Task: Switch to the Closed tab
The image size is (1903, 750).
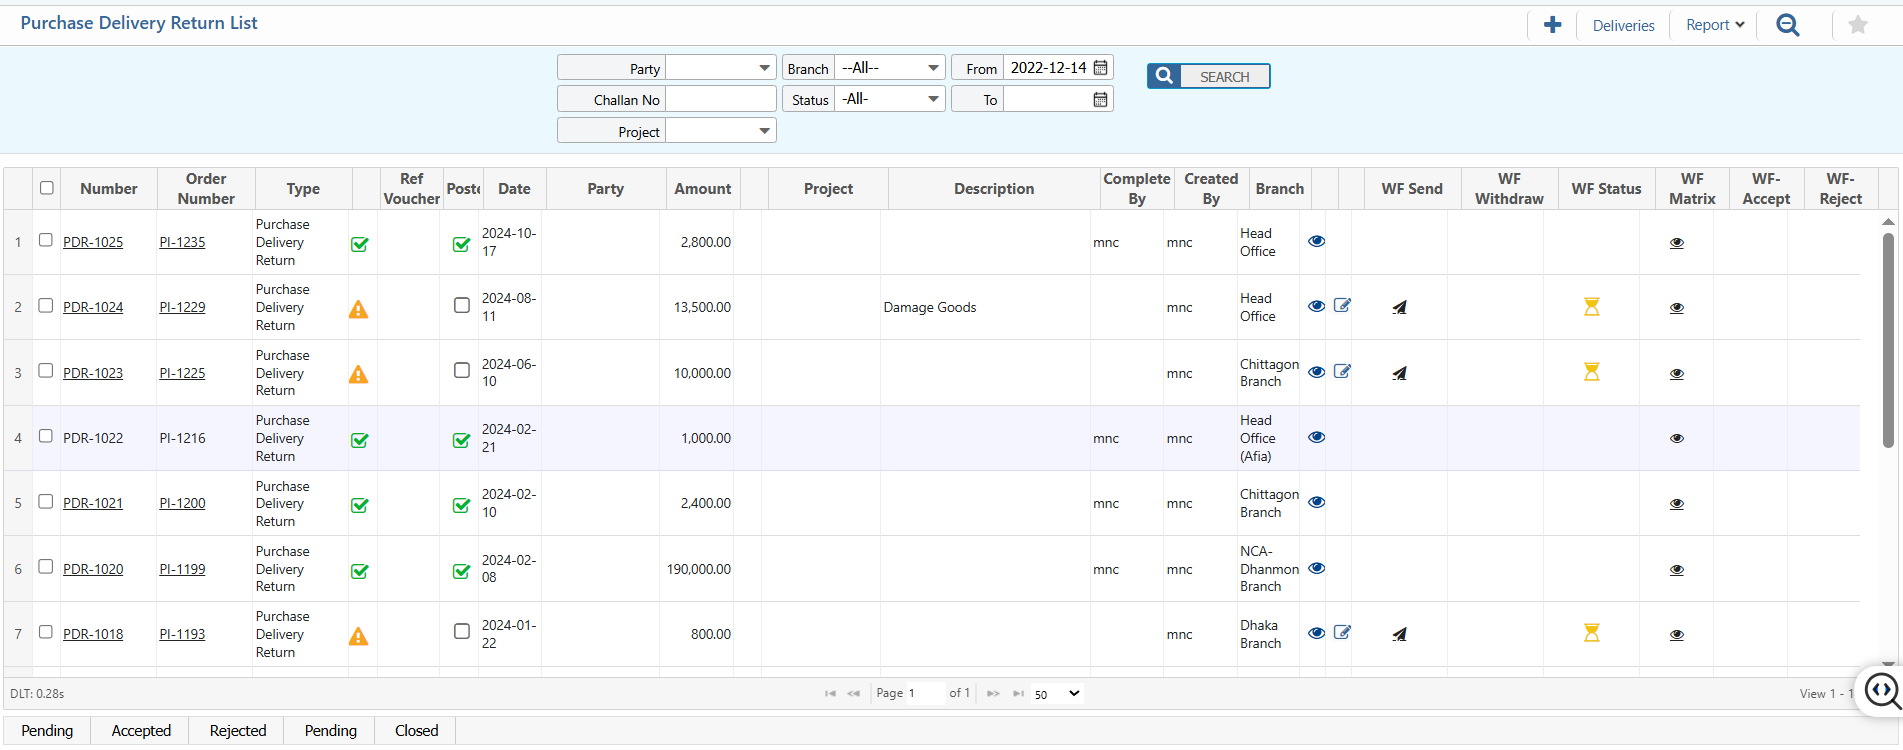Action: [x=416, y=731]
